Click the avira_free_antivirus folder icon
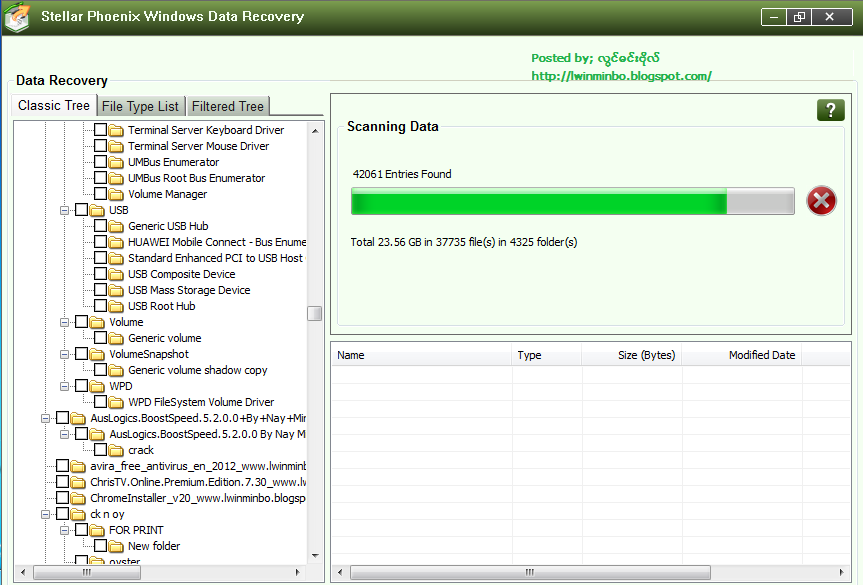Viewport: 863px width, 585px height. tap(78, 466)
